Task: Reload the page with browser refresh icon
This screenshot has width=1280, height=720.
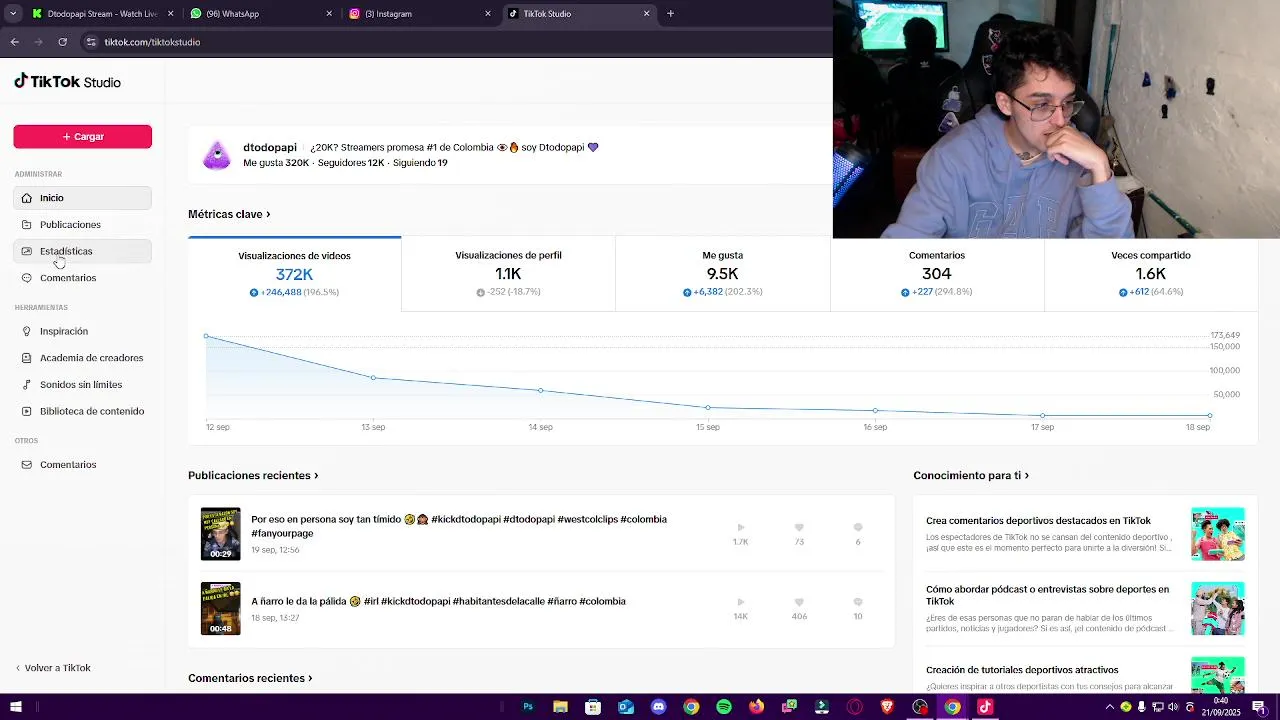Action: (x=62, y=42)
